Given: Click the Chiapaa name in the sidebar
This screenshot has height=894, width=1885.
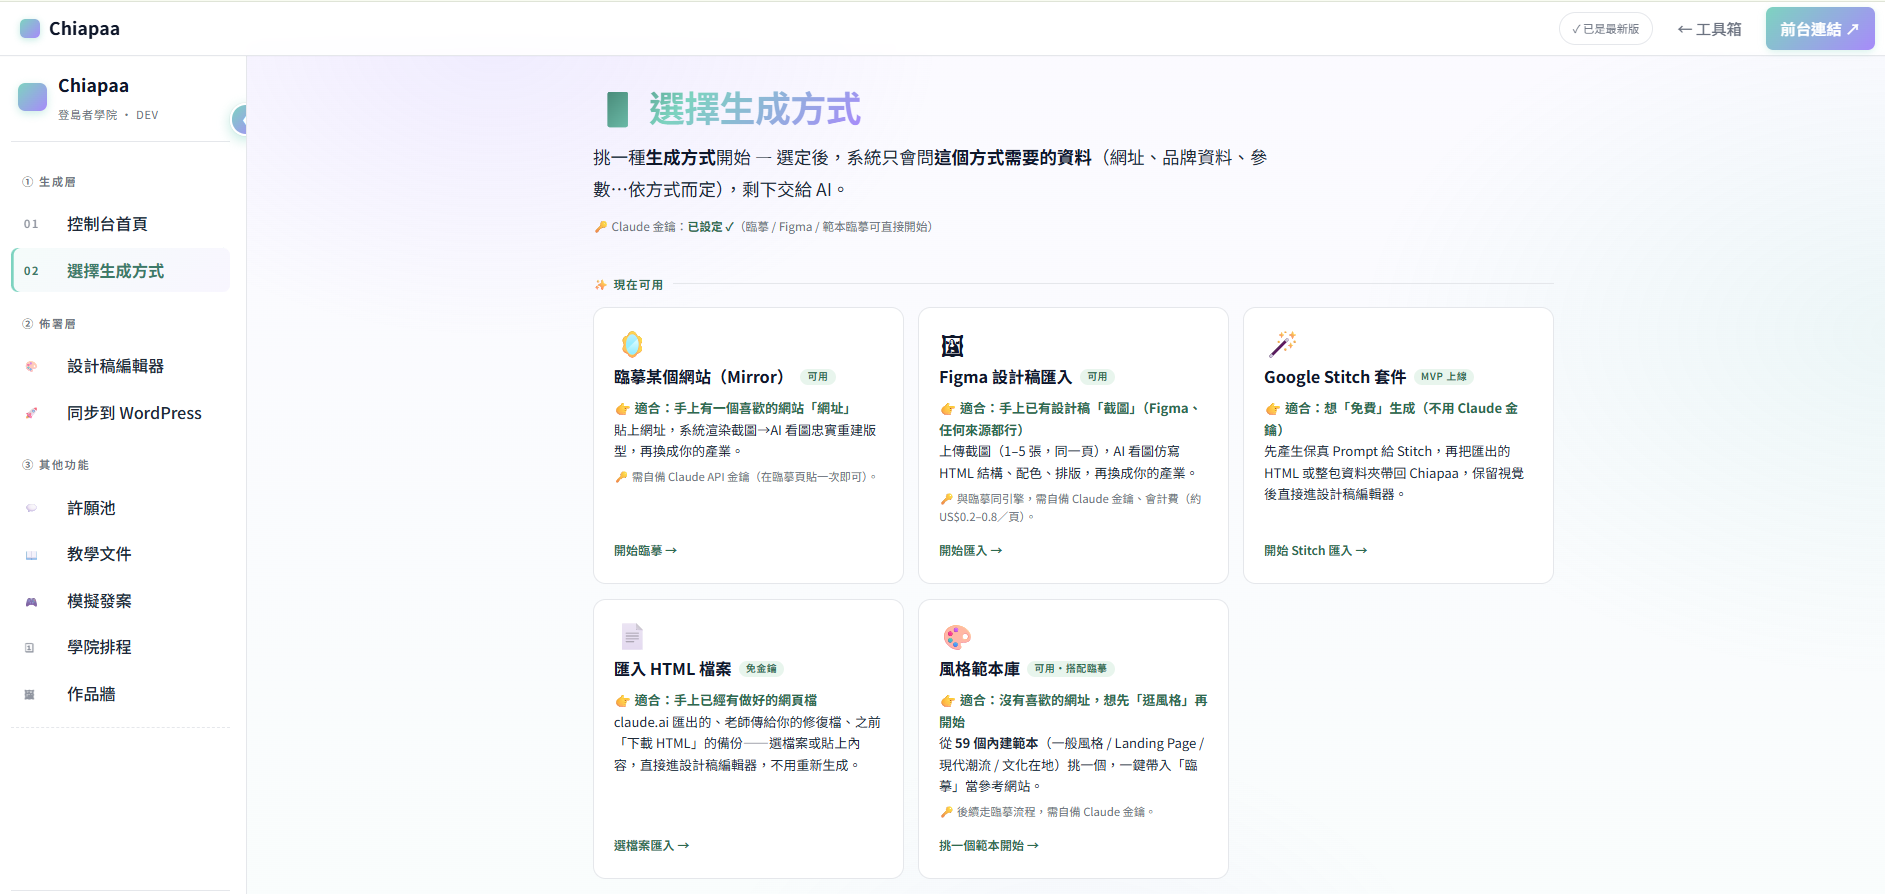Looking at the screenshot, I should (93, 86).
